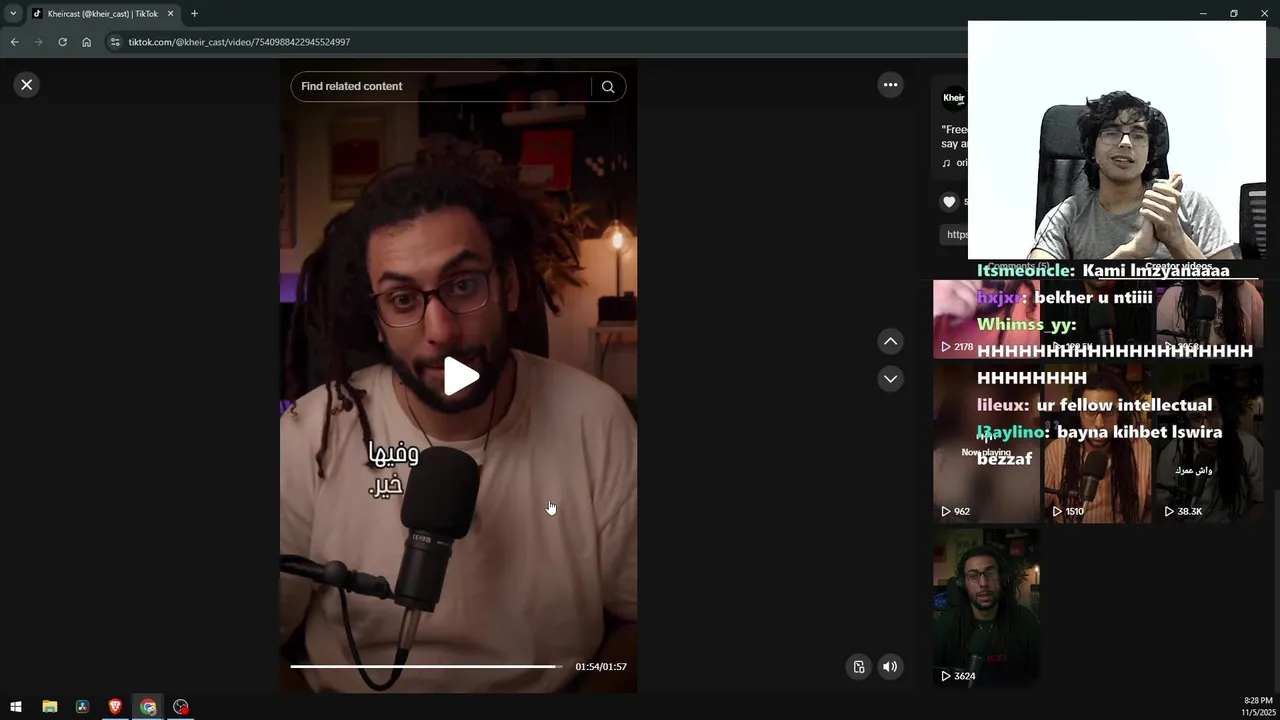Click the https video link field

(x=956, y=234)
